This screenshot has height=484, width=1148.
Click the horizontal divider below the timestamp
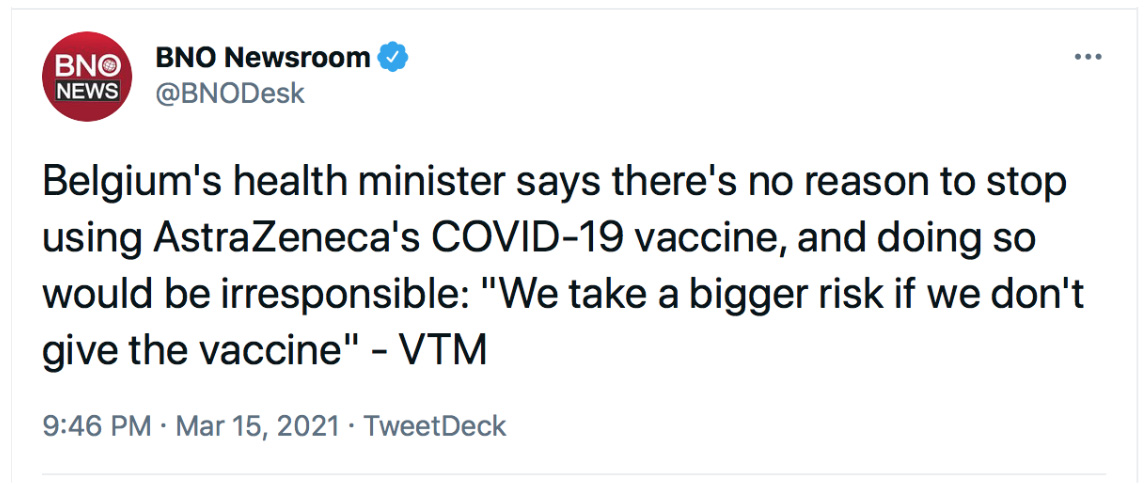(x=574, y=473)
